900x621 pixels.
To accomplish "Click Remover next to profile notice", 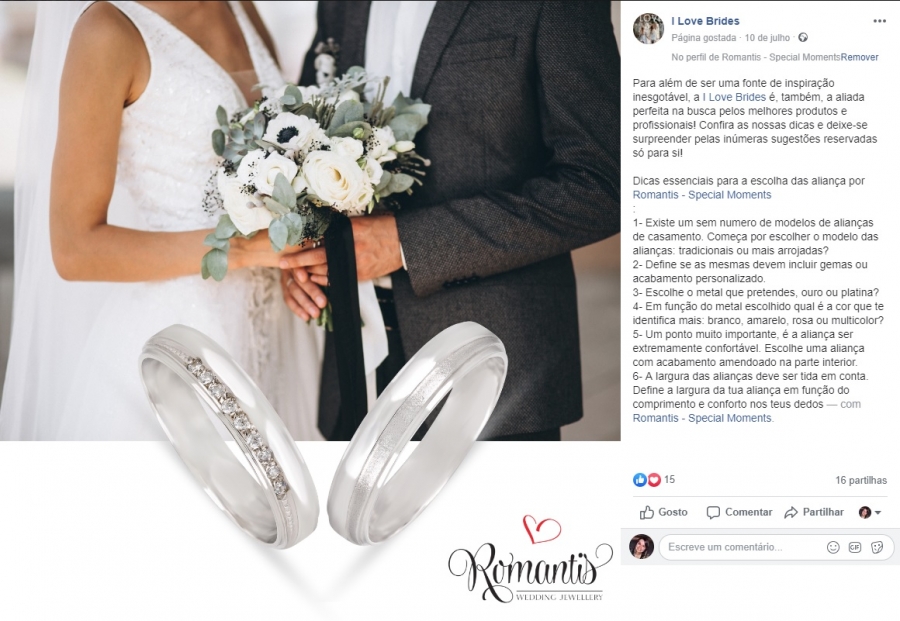I will 859,57.
